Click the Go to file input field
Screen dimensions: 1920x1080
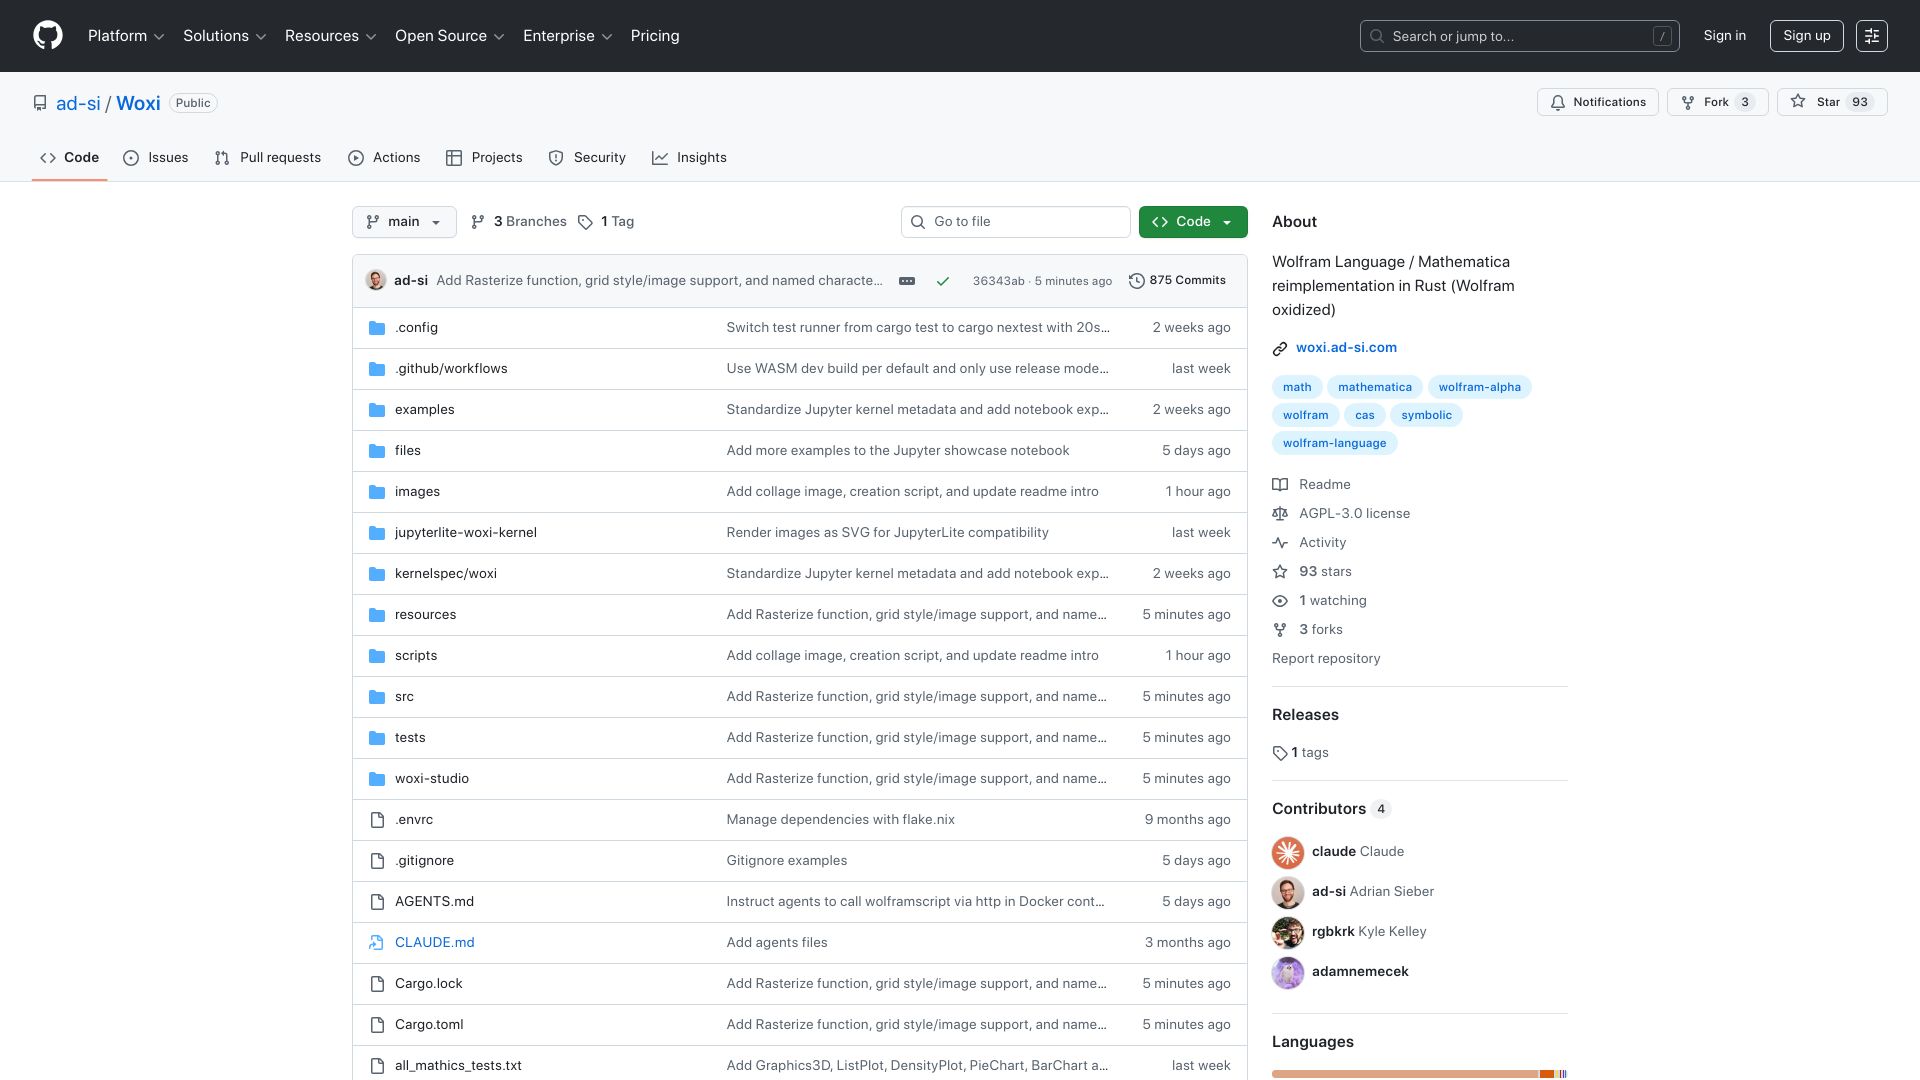tap(1015, 222)
